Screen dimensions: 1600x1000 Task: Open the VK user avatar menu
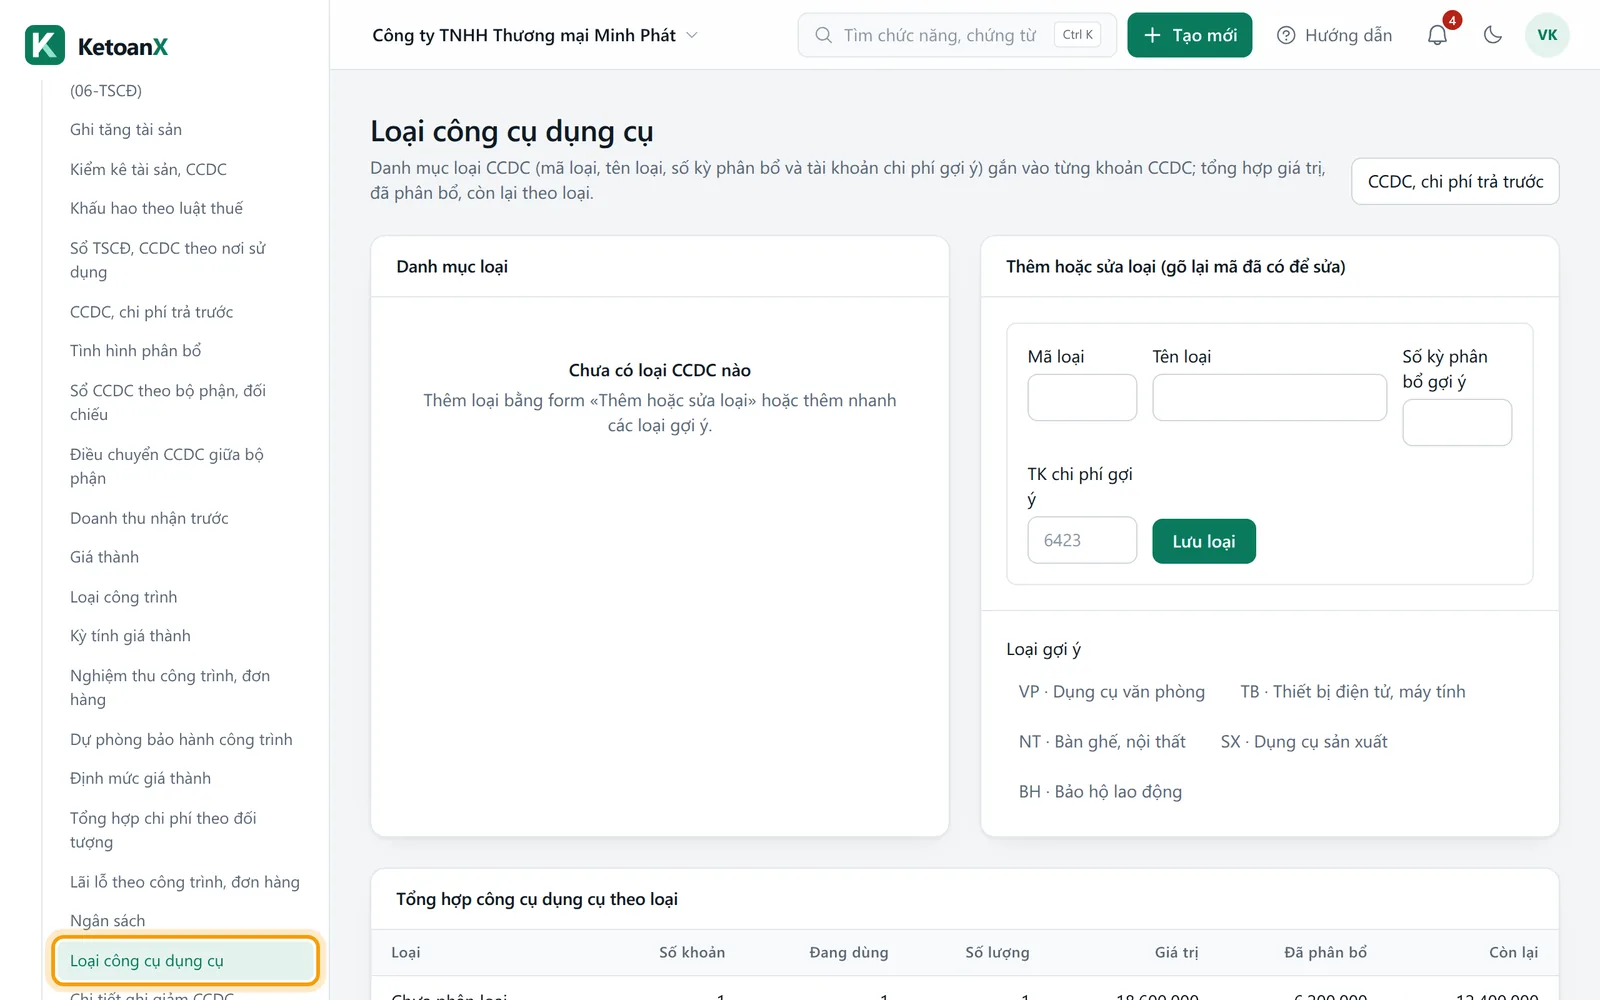pyautogui.click(x=1547, y=35)
